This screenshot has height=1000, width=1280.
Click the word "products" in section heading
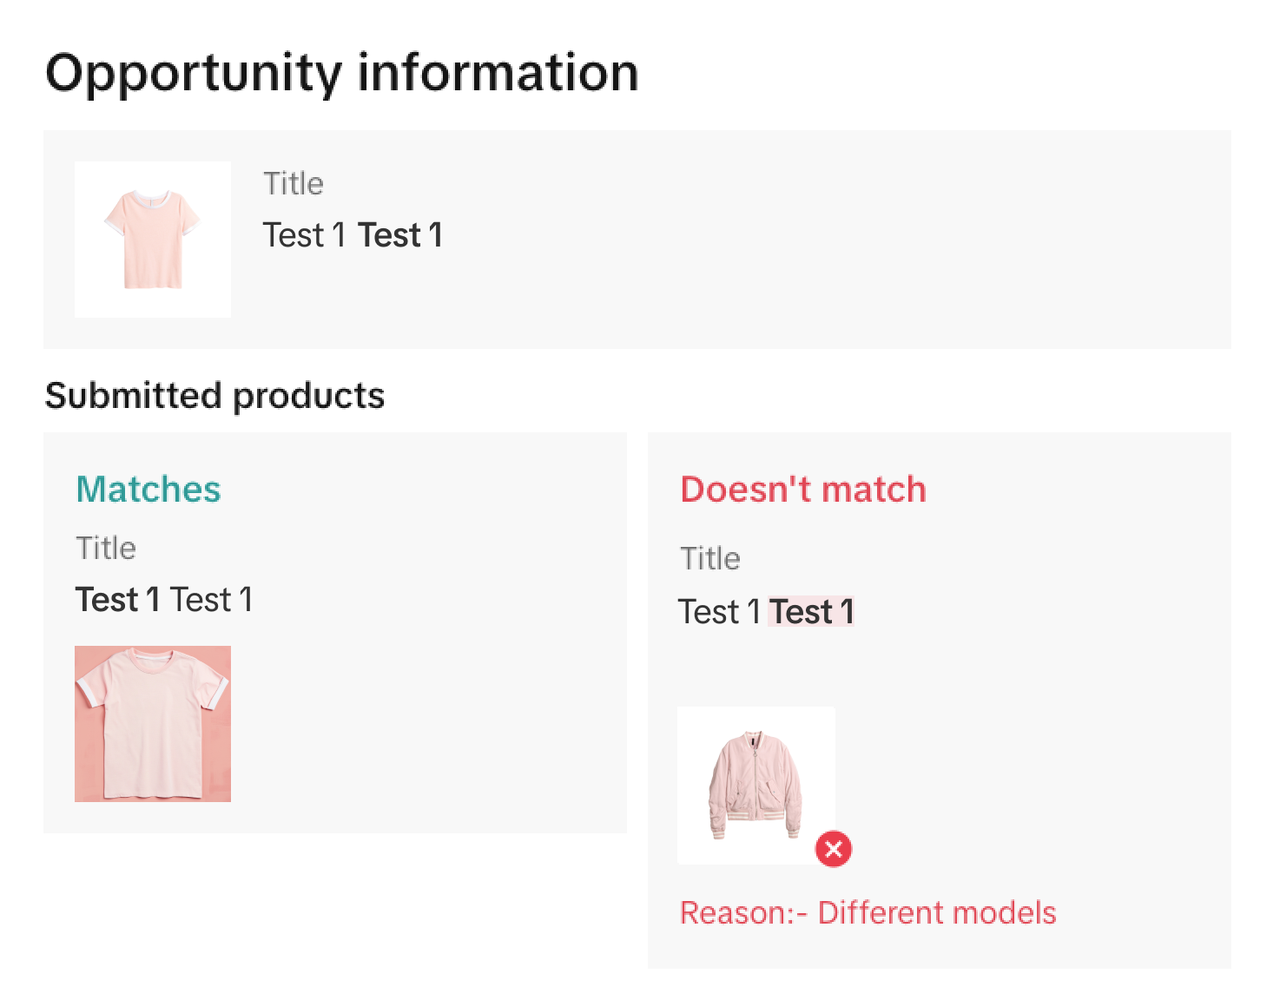point(309,396)
